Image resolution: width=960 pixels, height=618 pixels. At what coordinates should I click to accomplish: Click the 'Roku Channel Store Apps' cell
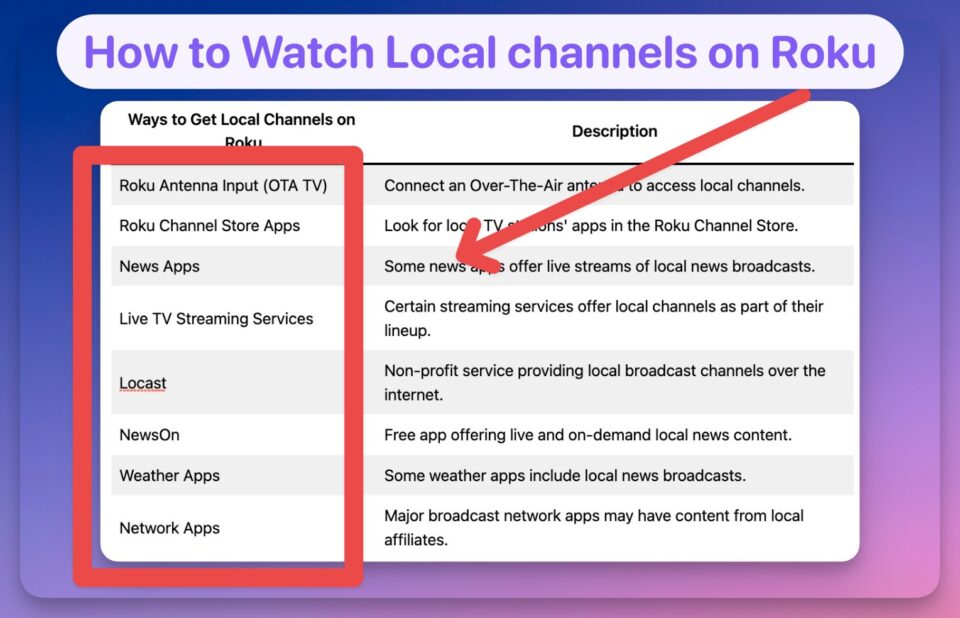[x=209, y=226]
